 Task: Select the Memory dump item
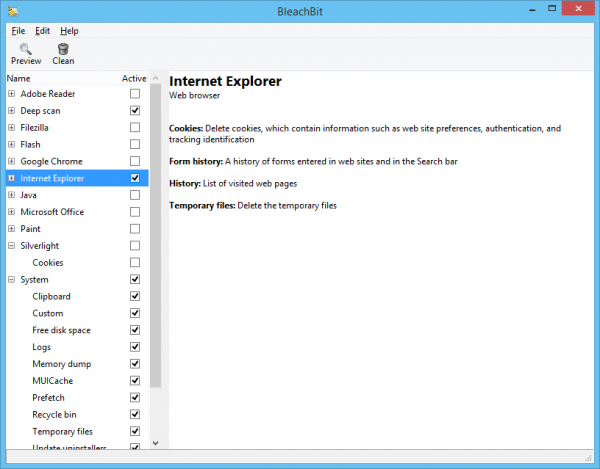point(77,364)
